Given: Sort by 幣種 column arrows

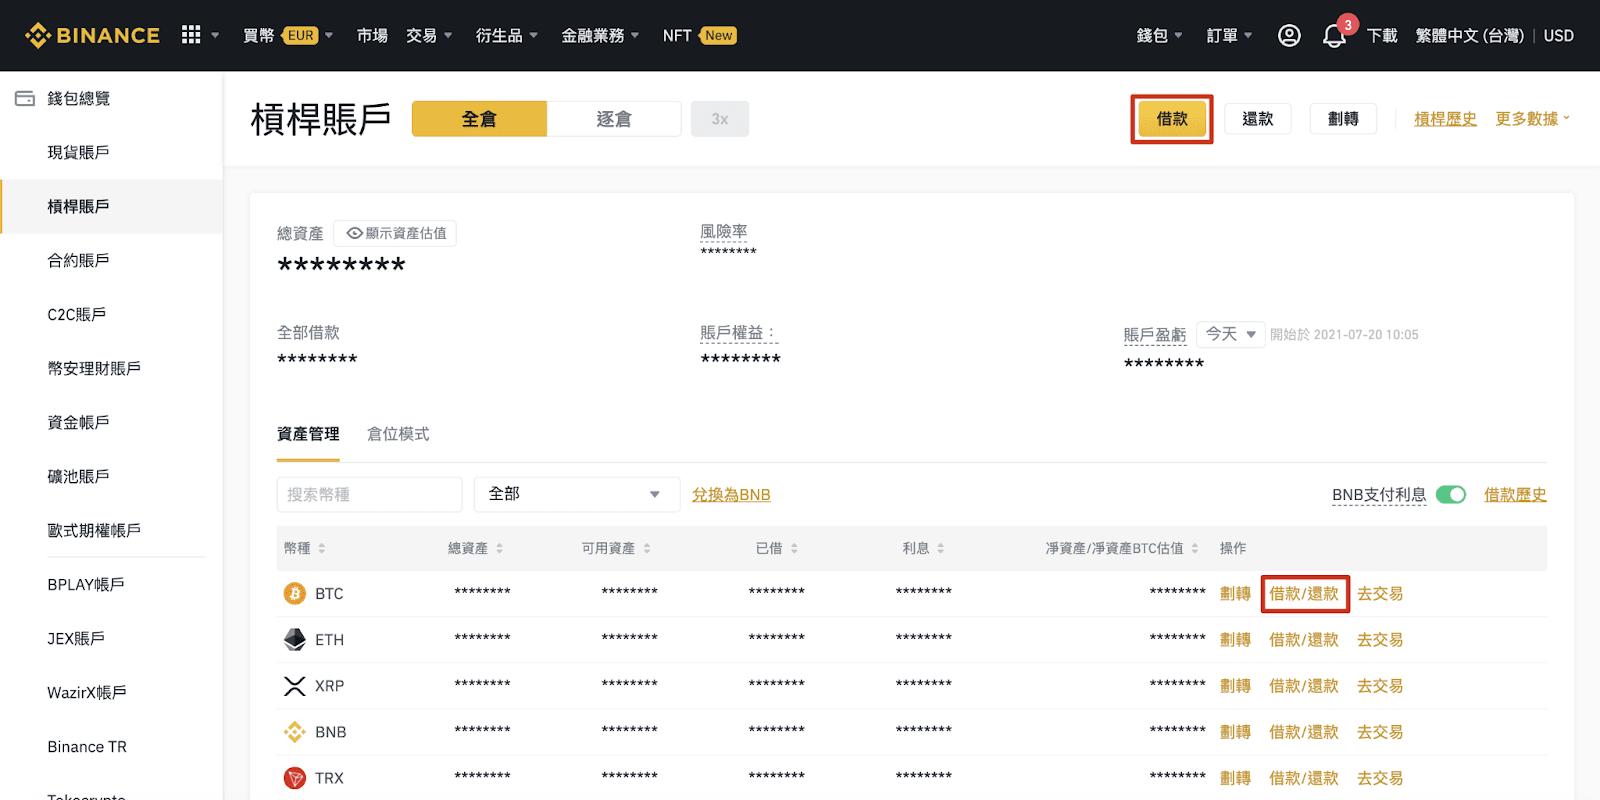Looking at the screenshot, I should [x=322, y=548].
